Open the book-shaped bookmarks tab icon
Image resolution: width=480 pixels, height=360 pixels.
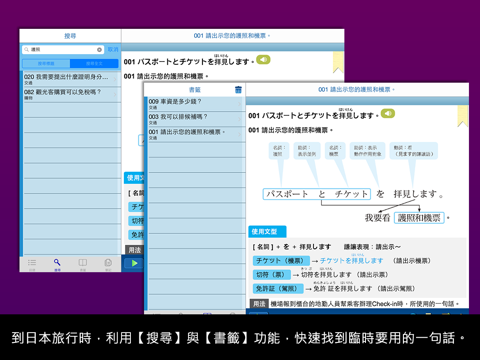pos(83,263)
